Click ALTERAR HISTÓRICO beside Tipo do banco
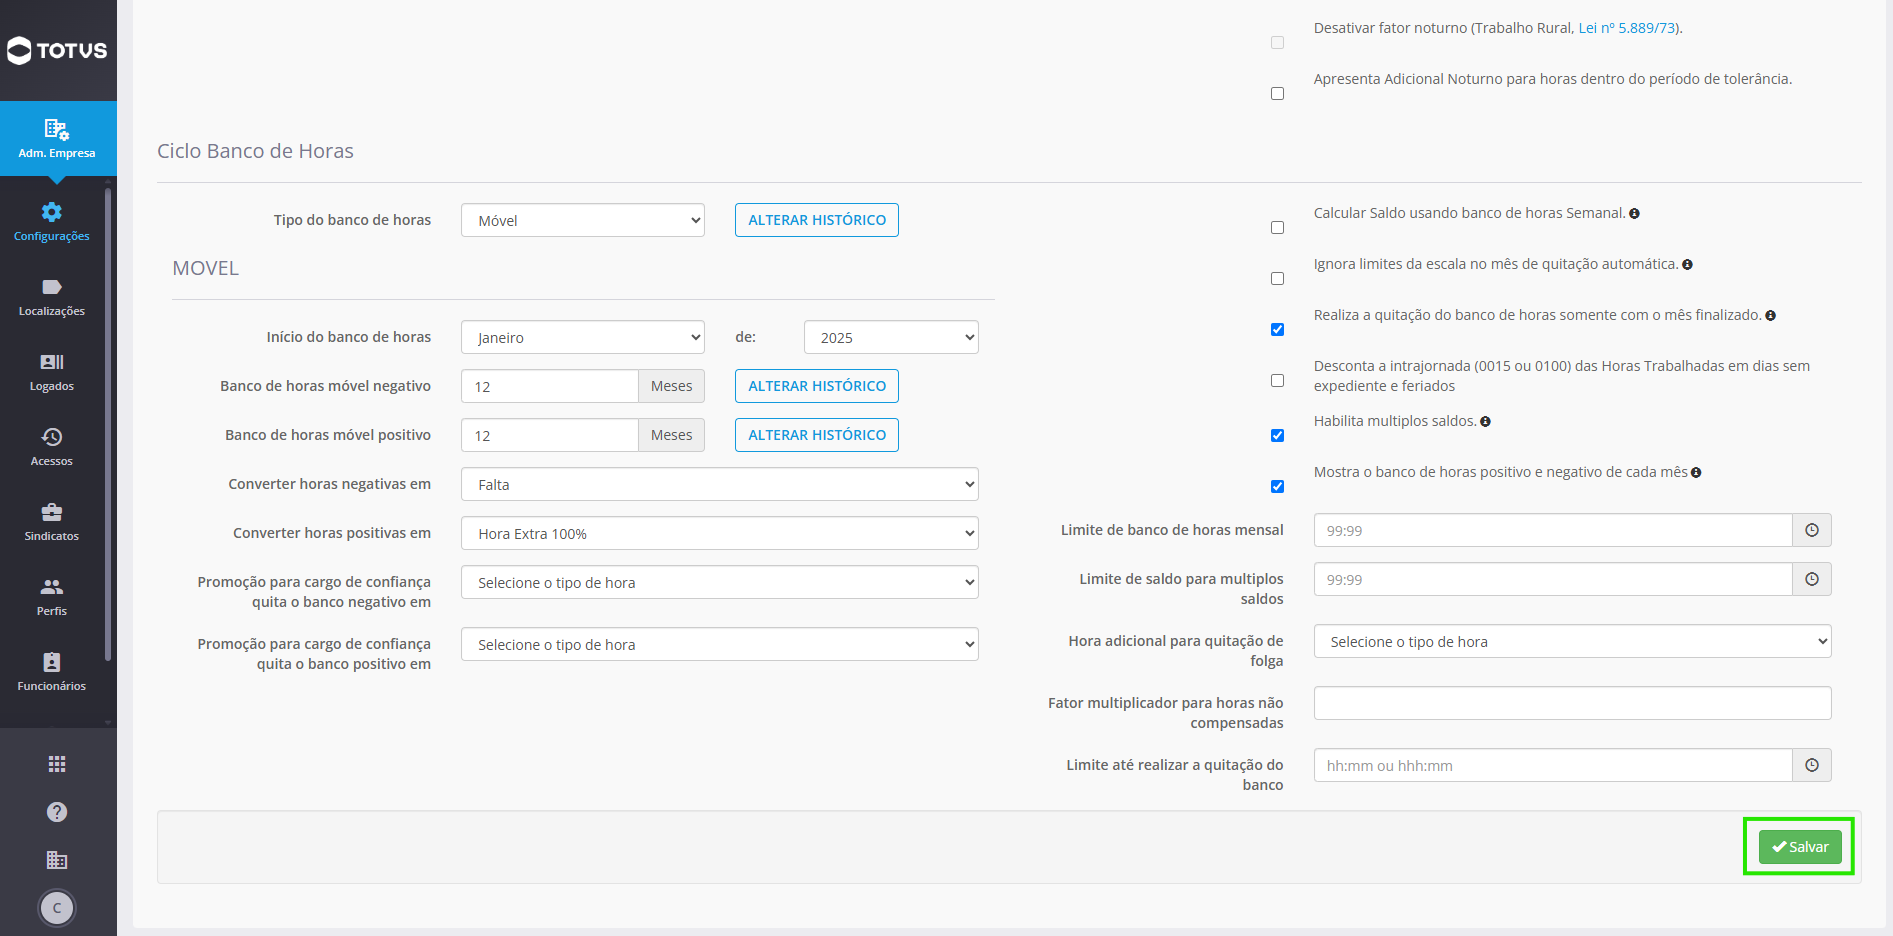The height and width of the screenshot is (936, 1893). pos(817,220)
